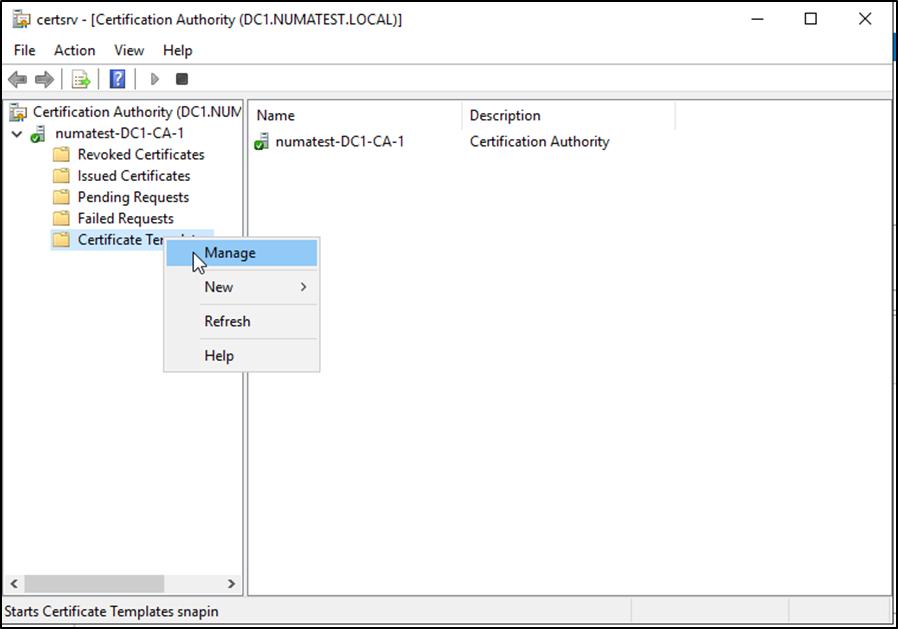Viewport: 898px width, 629px height.
Task: Select Issued Certificates in the tree
Action: (x=133, y=176)
